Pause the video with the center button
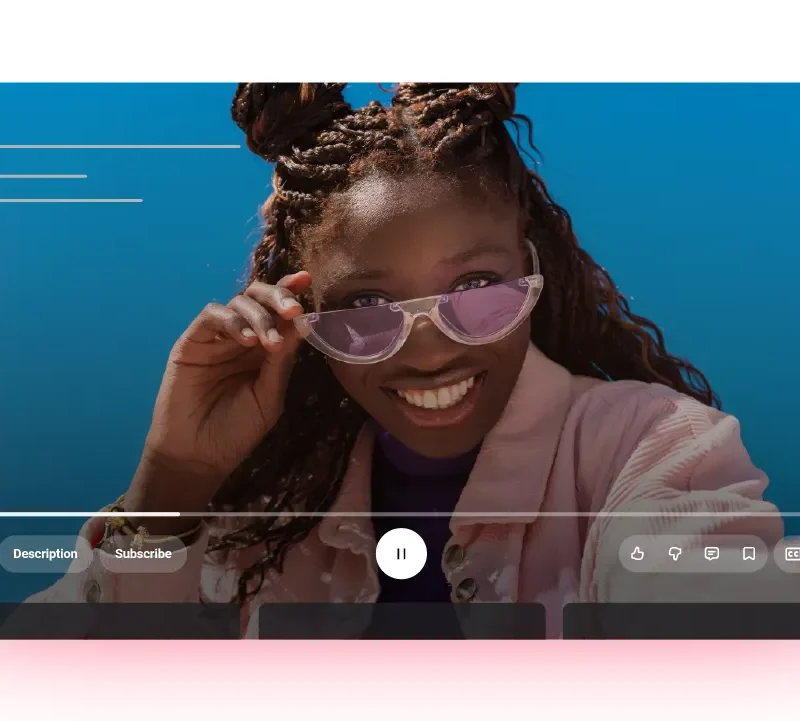The image size is (800, 721). click(401, 554)
